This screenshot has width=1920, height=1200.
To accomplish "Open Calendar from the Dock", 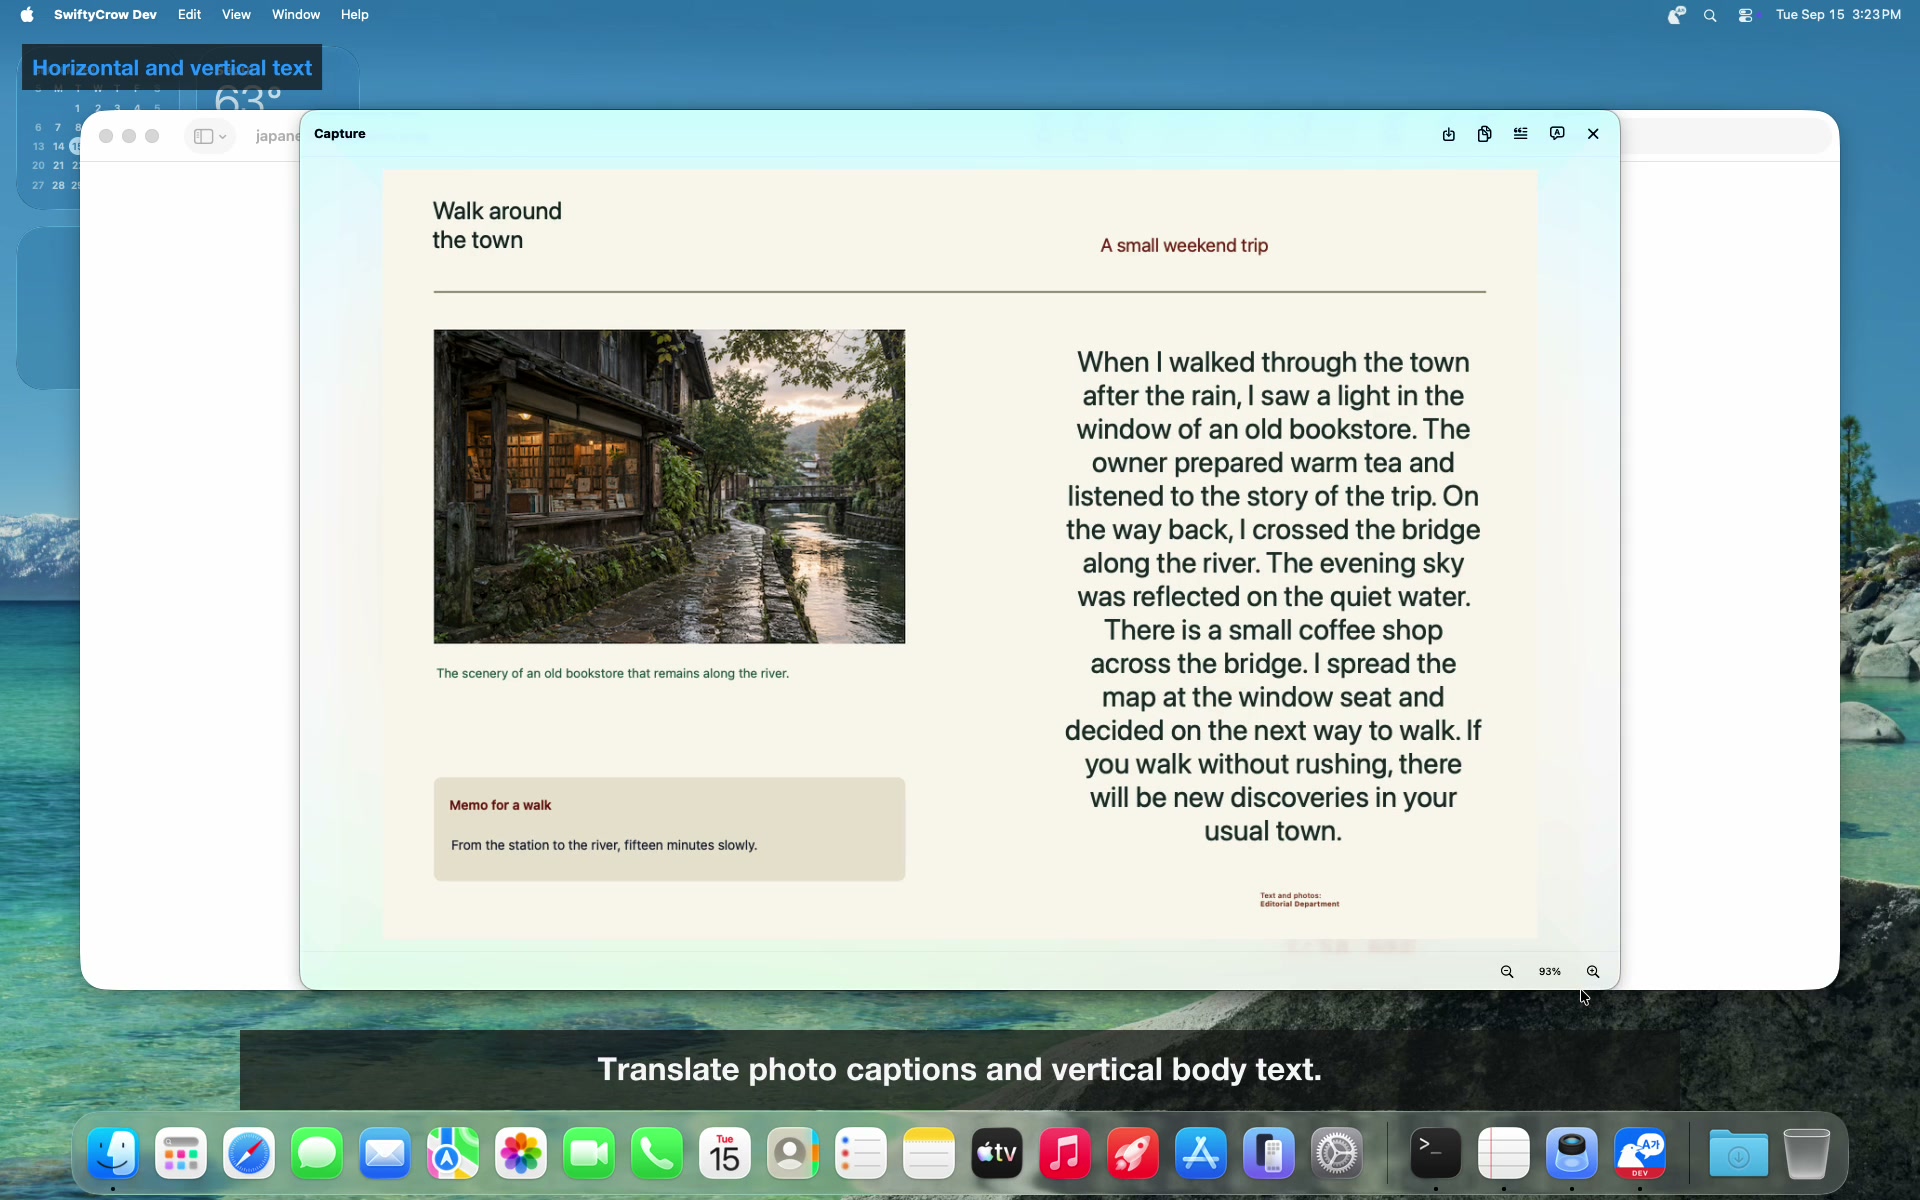I will [x=725, y=1154].
